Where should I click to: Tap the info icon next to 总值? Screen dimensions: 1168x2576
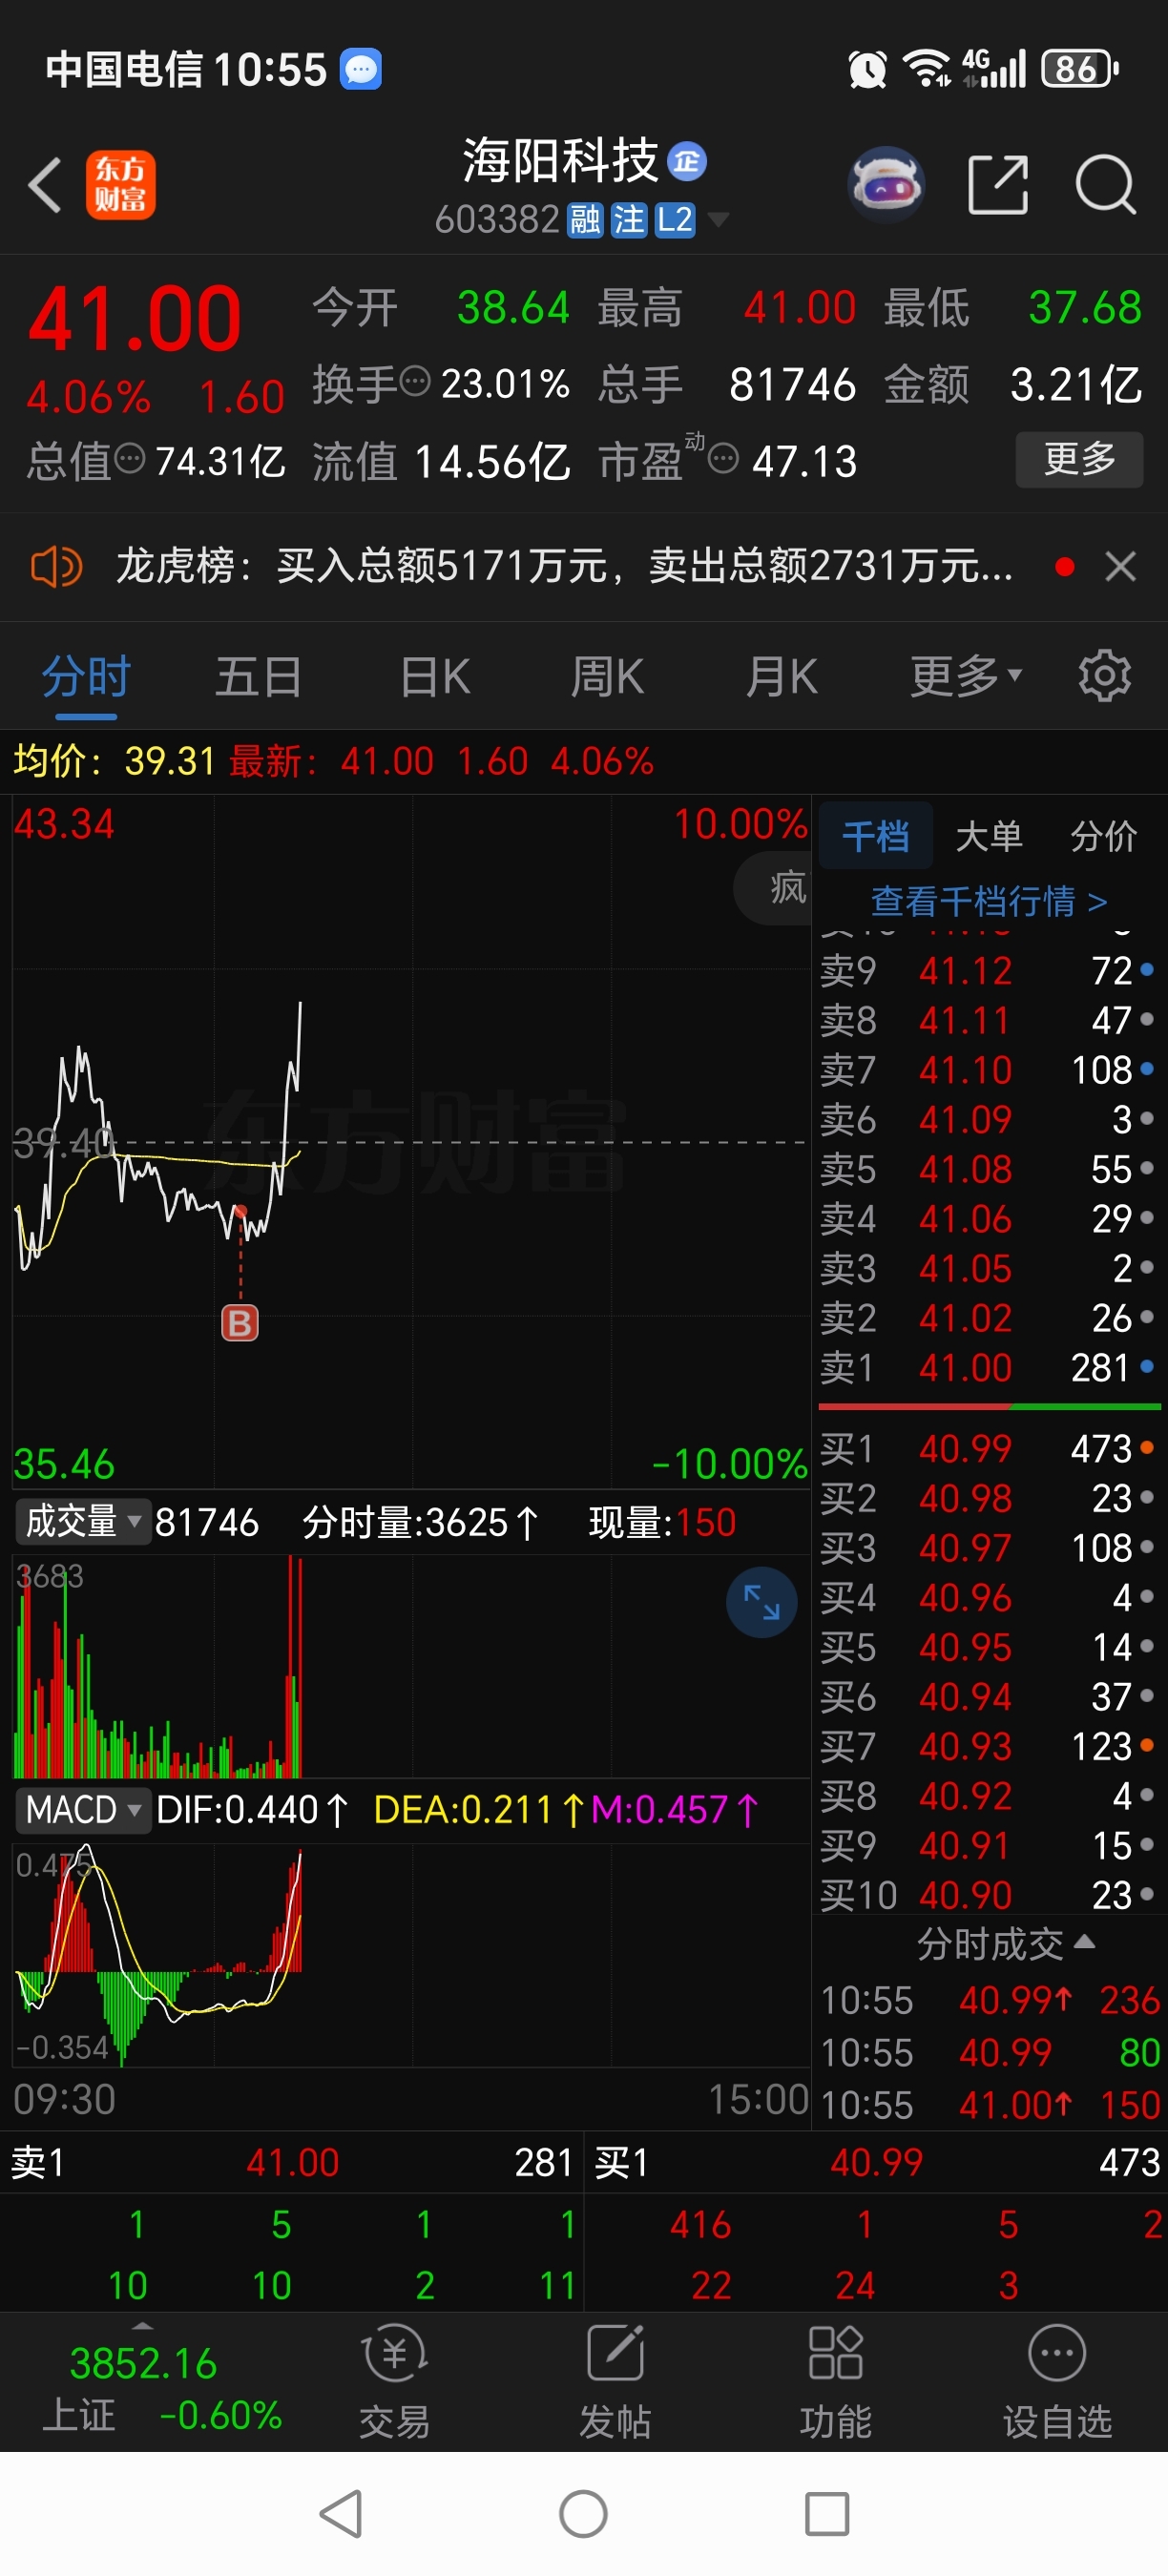pos(130,459)
